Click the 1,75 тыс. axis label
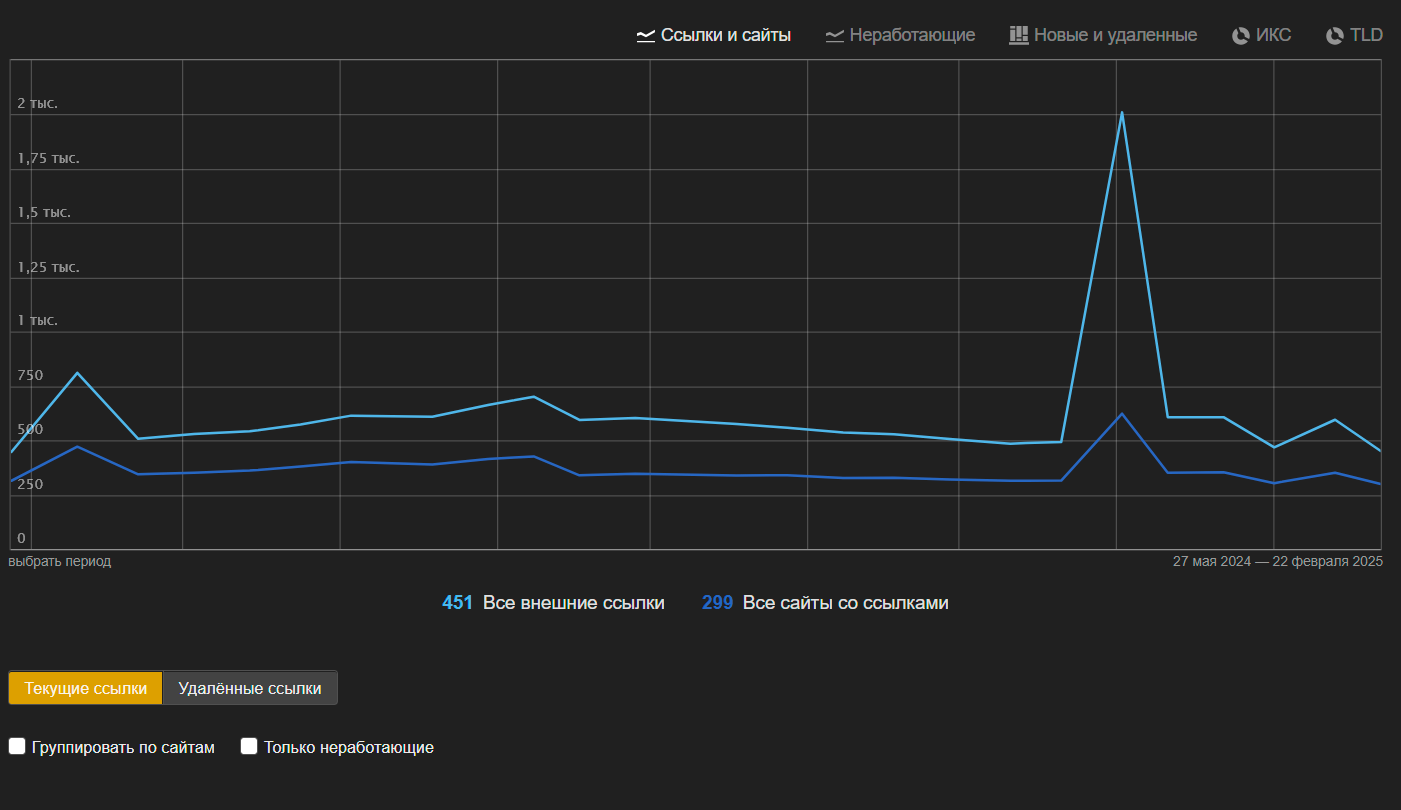The image size is (1401, 810). (48, 158)
